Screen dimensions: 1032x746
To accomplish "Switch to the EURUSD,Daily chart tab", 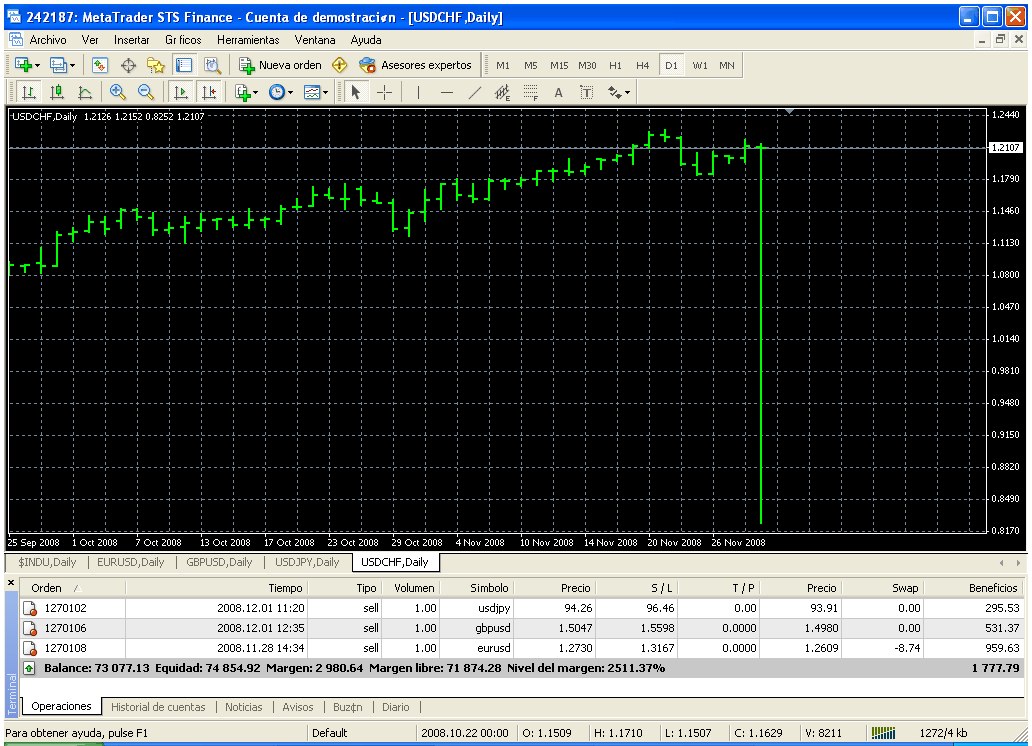I will [131, 562].
